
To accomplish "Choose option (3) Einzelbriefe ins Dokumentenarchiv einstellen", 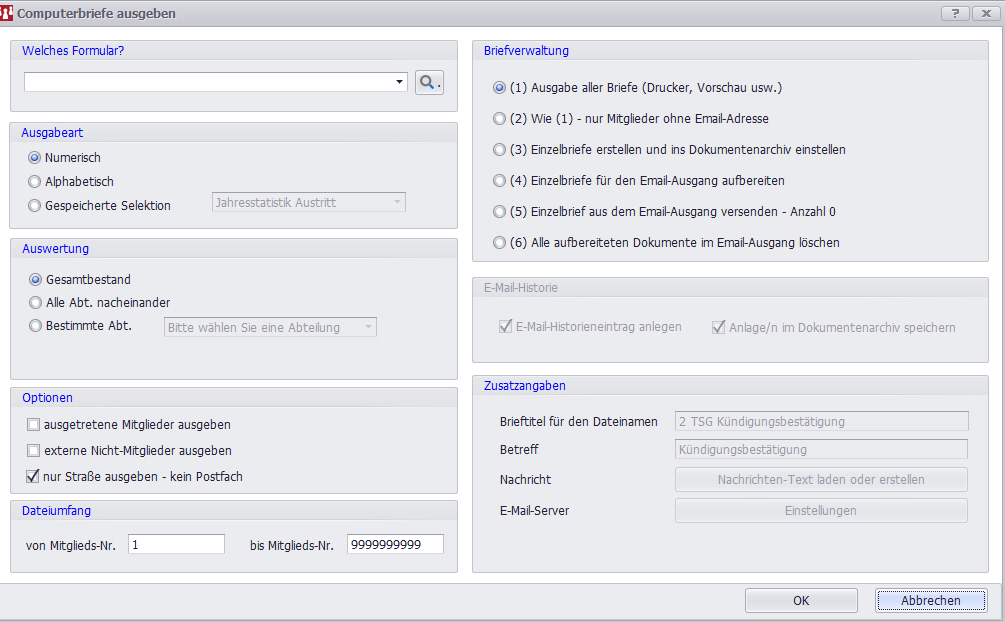I will pyautogui.click(x=499, y=150).
